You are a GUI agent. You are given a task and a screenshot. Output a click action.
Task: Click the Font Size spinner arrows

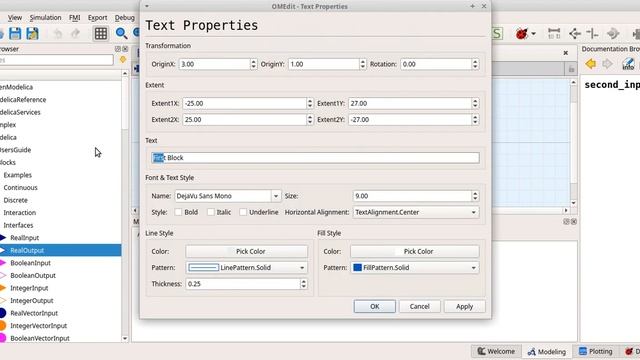475,196
